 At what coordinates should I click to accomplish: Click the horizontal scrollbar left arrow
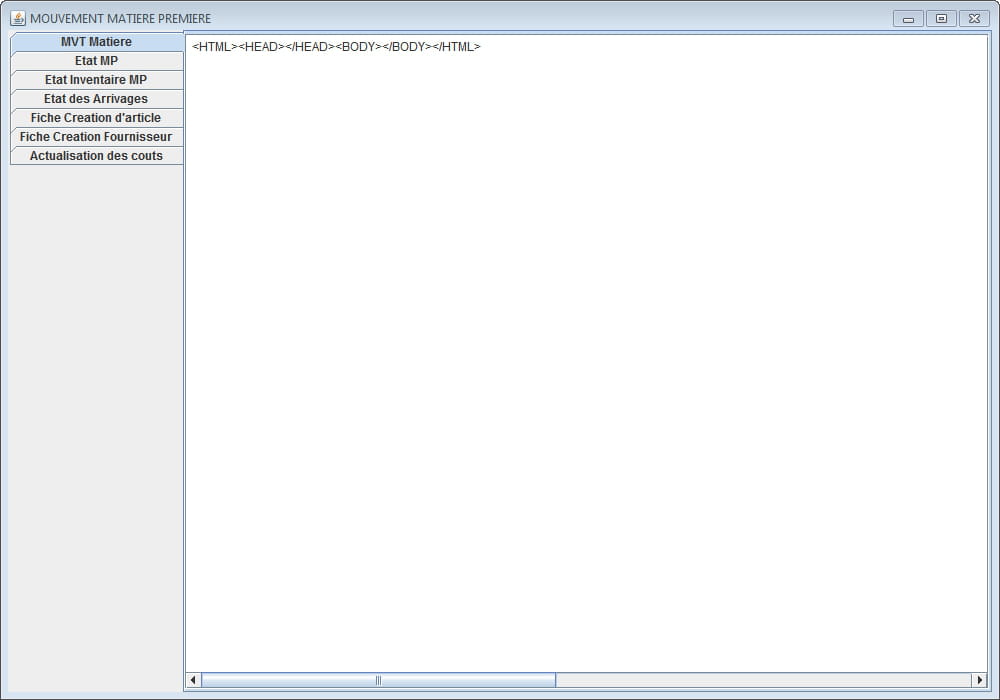193,680
